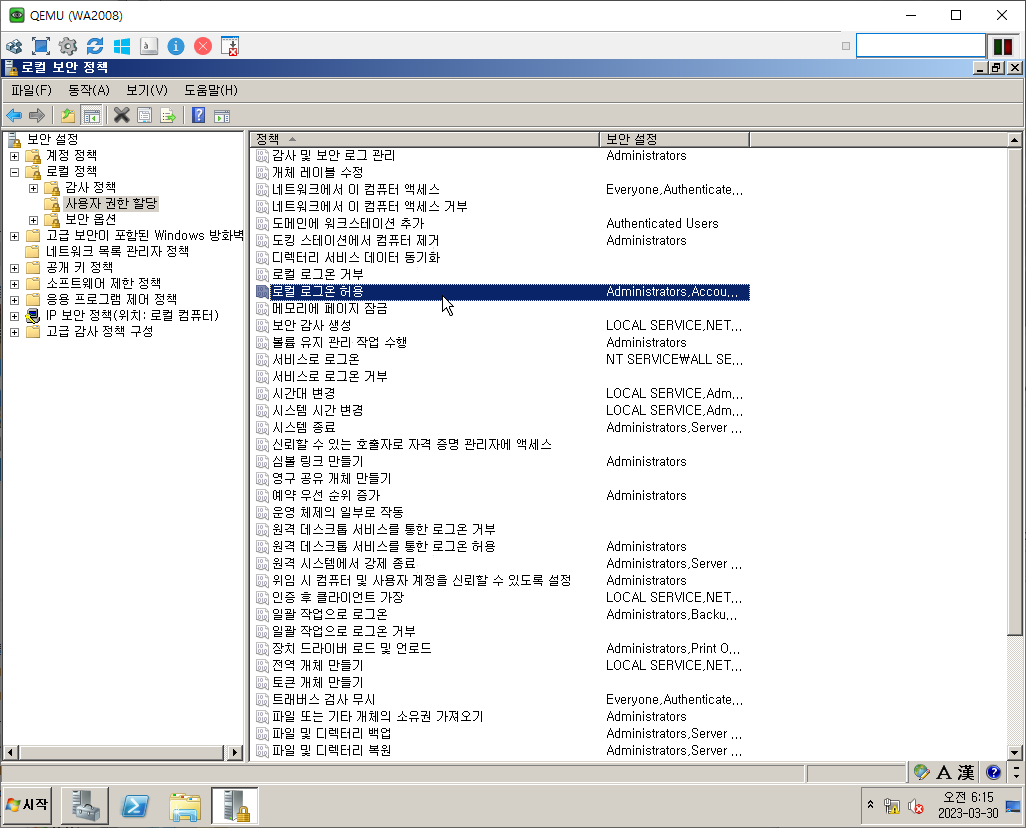Click the show desktop button in tray
Viewport: 1026px width, 828px height.
pyautogui.click(x=1013, y=806)
